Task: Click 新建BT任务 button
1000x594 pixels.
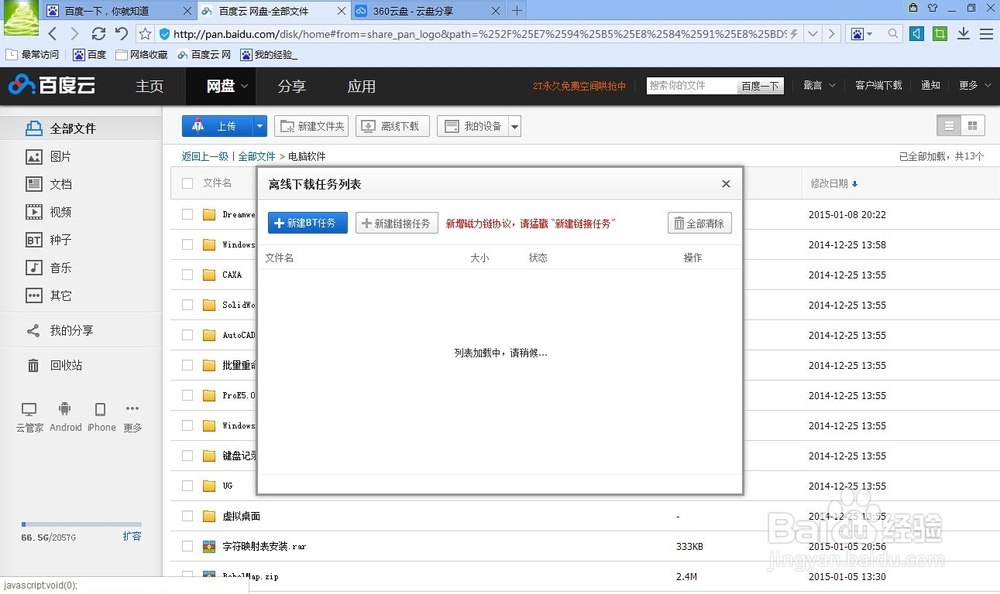Action: coord(307,223)
